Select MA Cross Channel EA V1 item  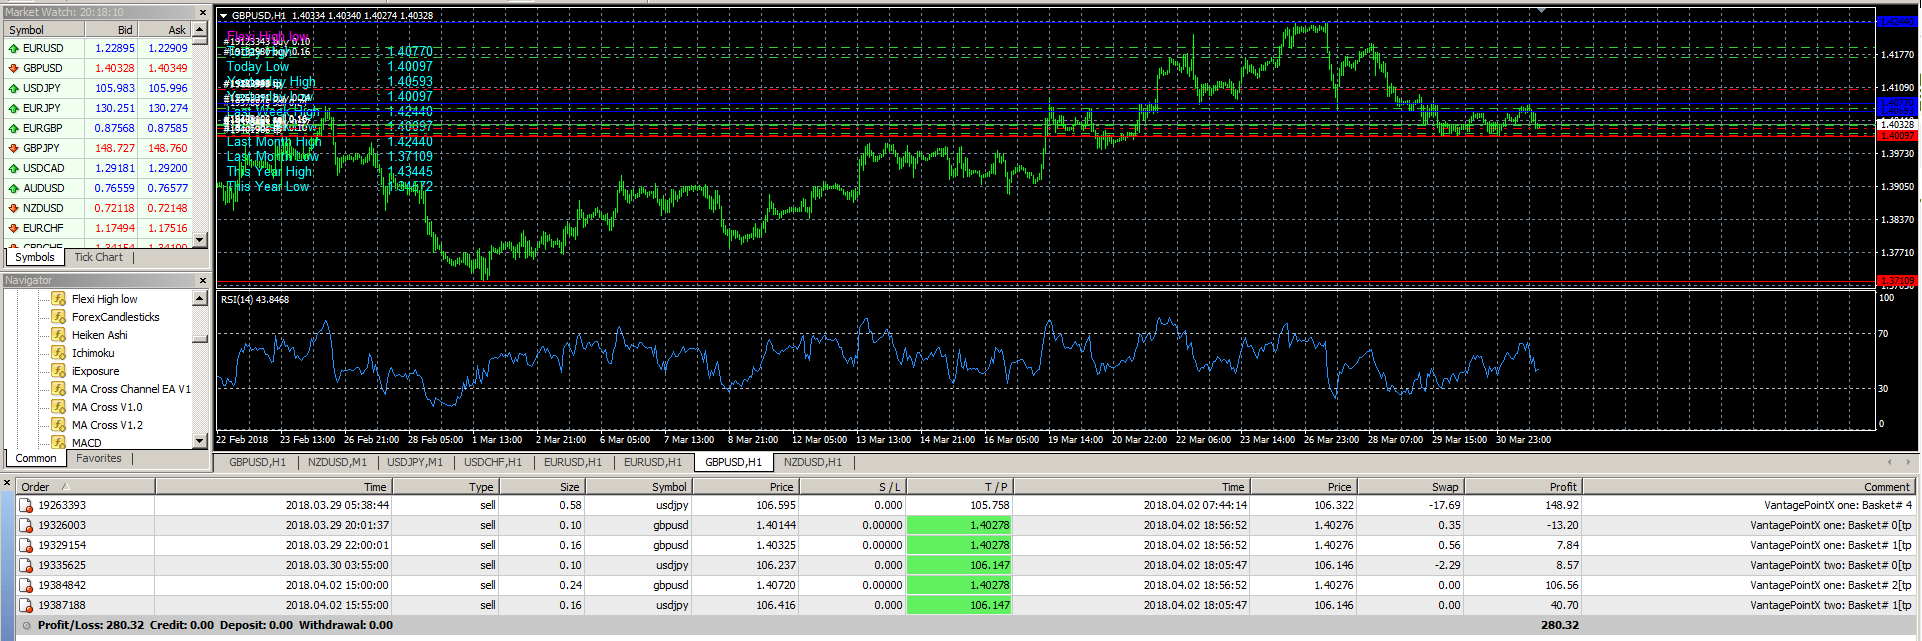(130, 389)
